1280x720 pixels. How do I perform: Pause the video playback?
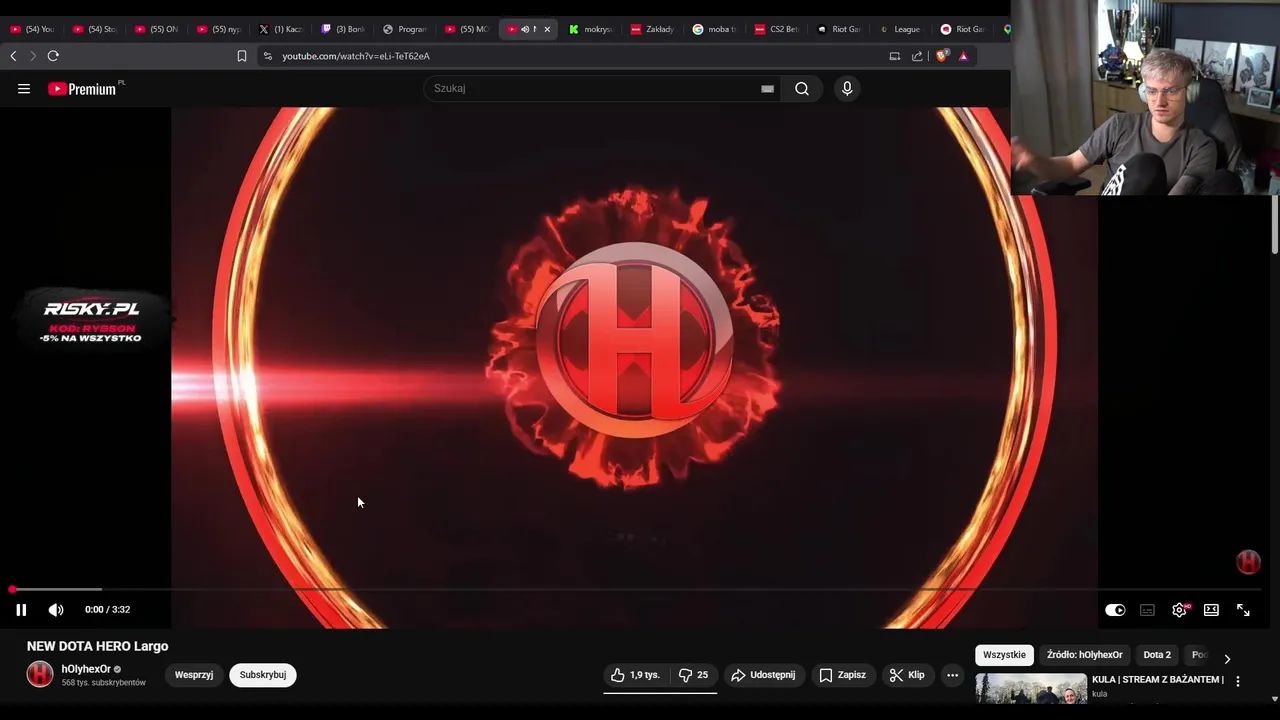(21, 610)
